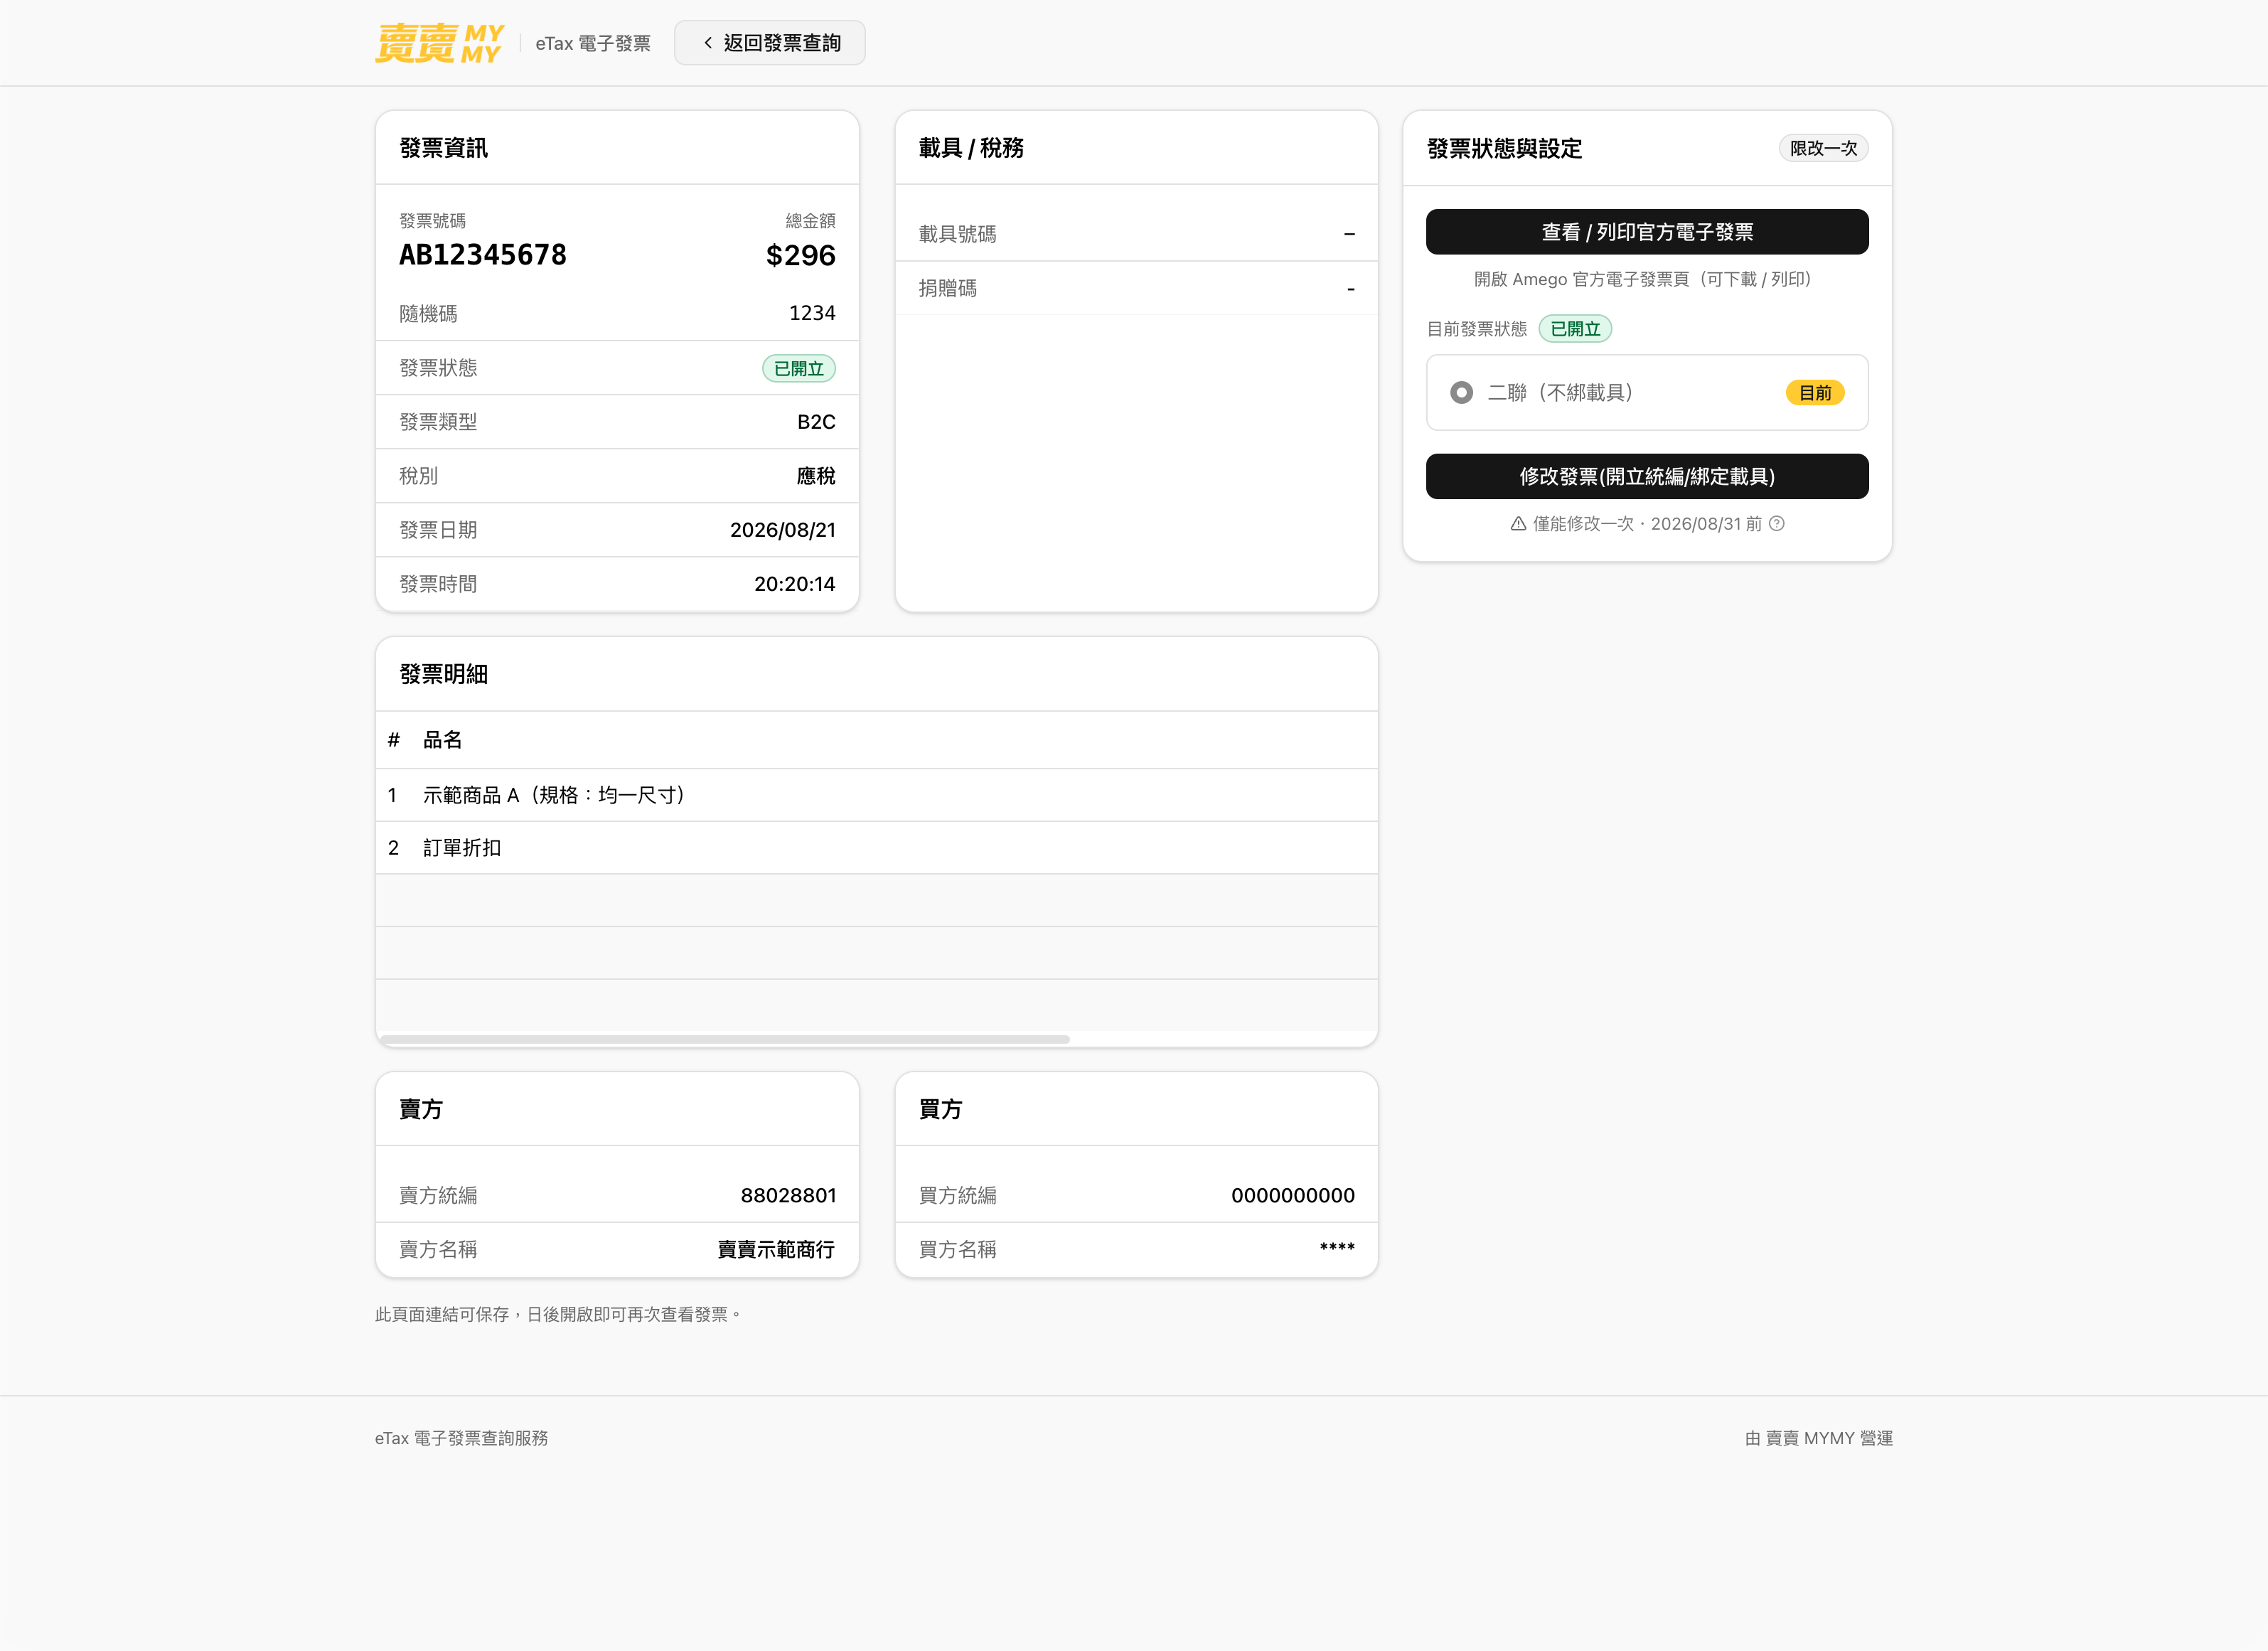Click total amount $296
This screenshot has height=1651, width=2268.
click(801, 255)
